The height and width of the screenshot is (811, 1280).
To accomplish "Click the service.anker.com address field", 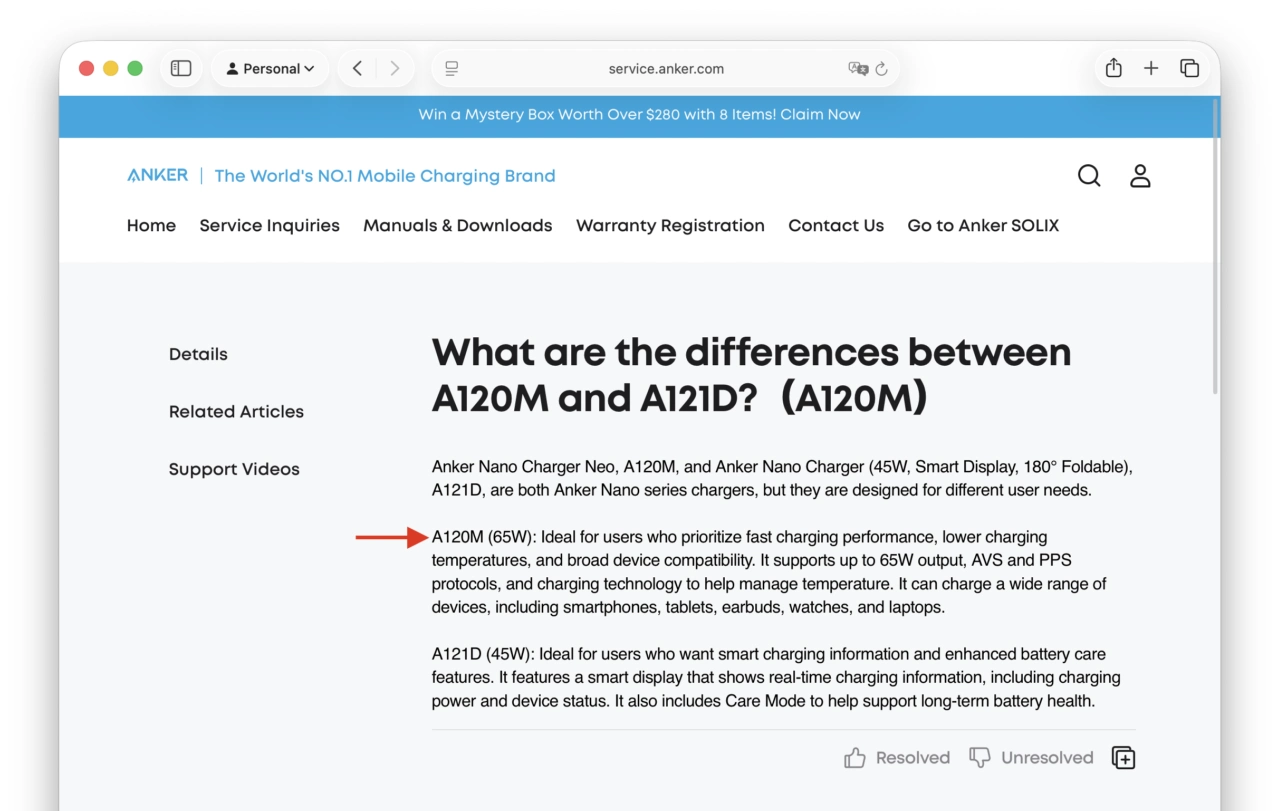I will [666, 69].
